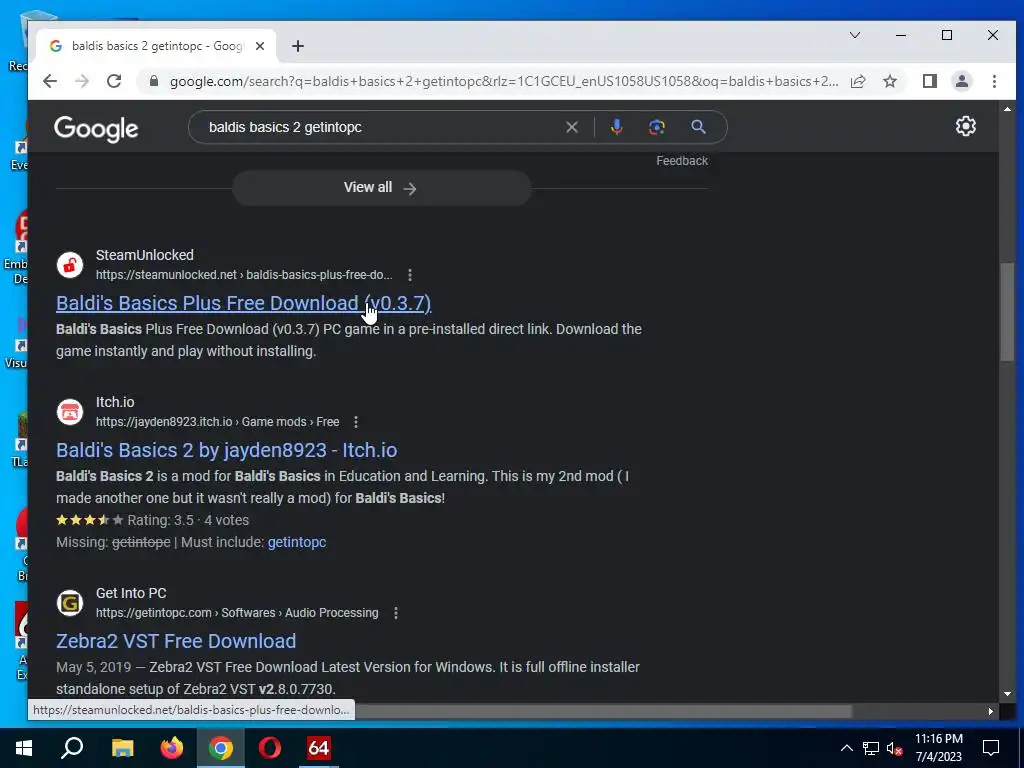Viewport: 1024px width, 768px height.
Task: Share this page via the share icon
Action: coord(858,81)
